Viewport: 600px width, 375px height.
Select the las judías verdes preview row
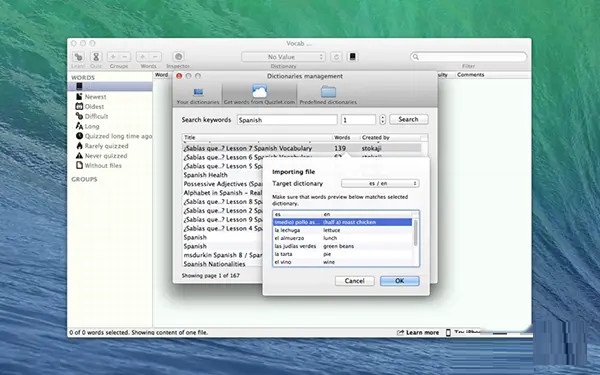coord(343,246)
